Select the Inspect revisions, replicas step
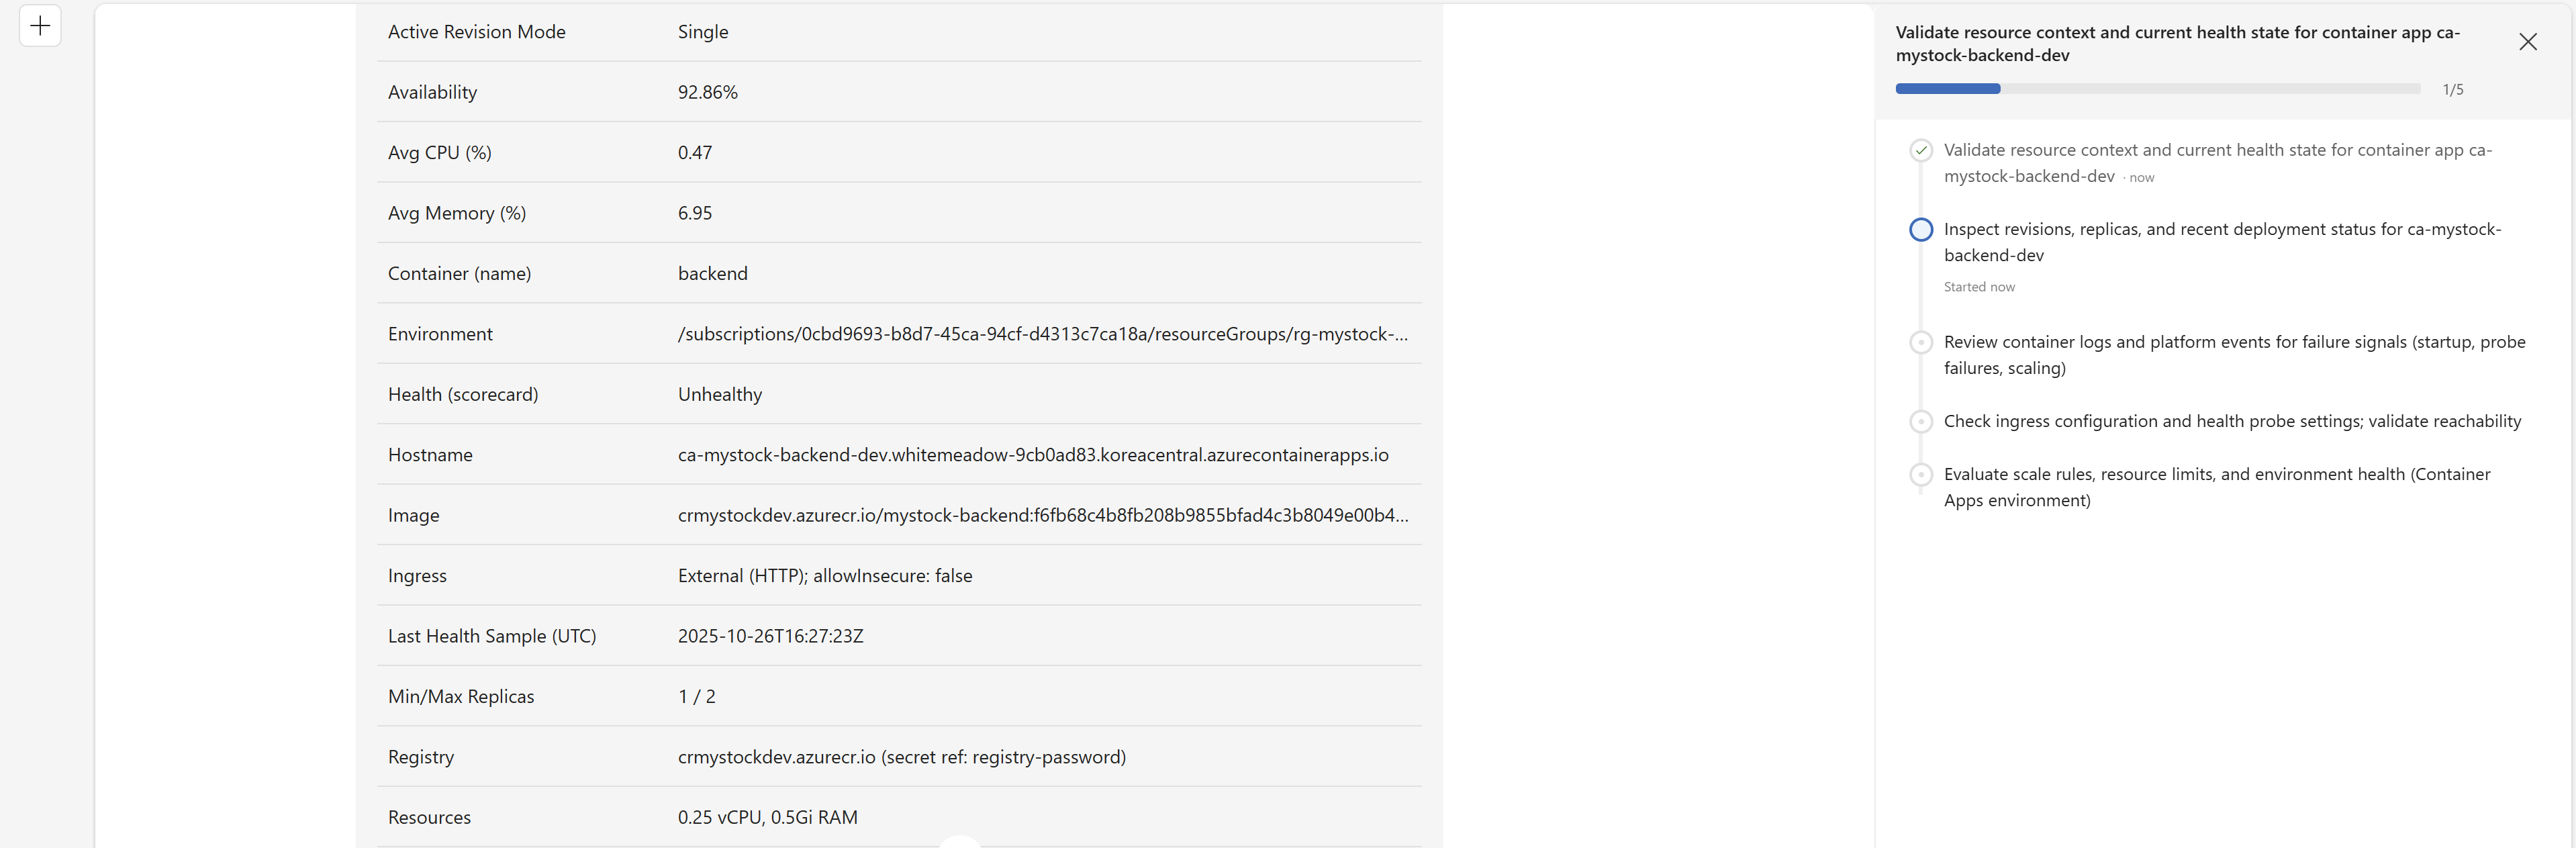 click(x=2221, y=242)
